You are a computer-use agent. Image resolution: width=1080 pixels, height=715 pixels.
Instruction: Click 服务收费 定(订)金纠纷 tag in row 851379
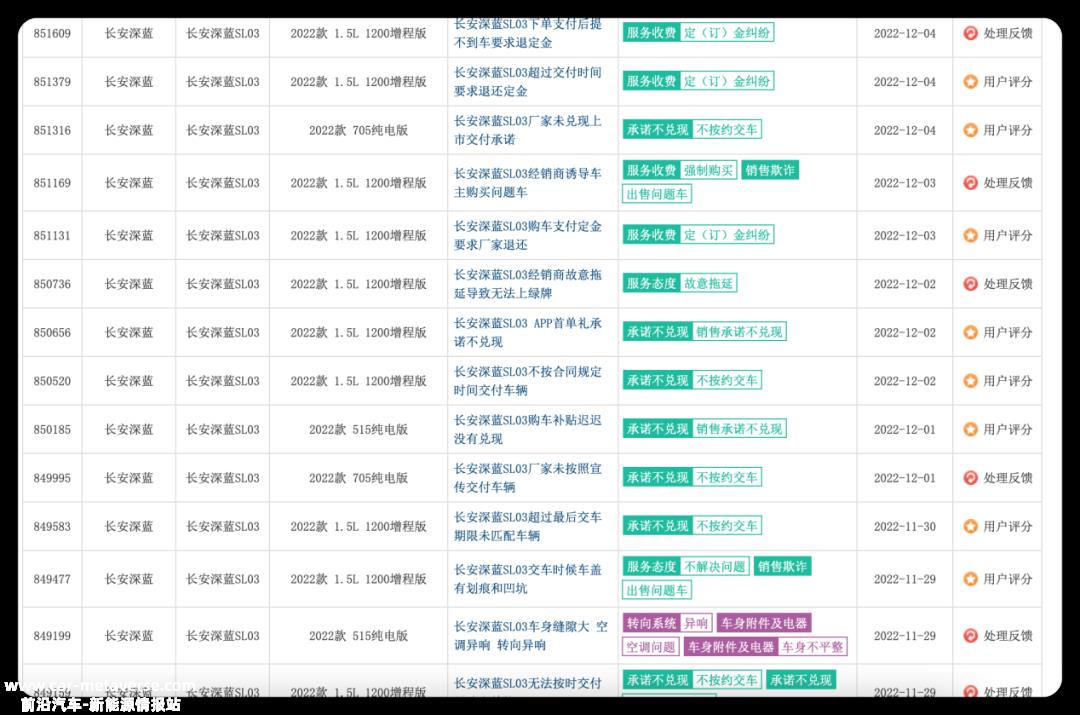click(x=698, y=81)
